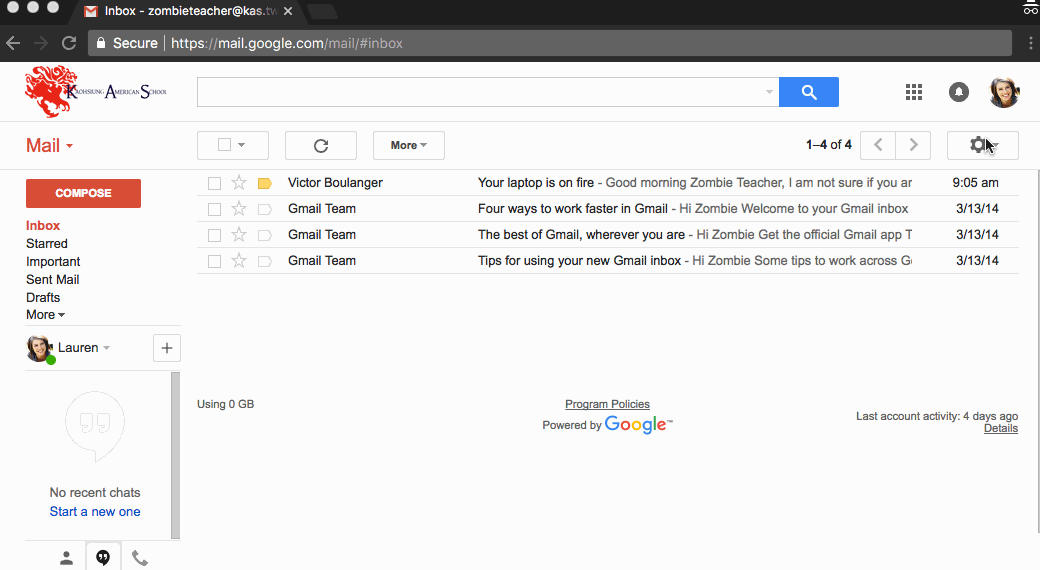Go to the newer messages page arrow
1040x570 pixels.
click(x=878, y=145)
